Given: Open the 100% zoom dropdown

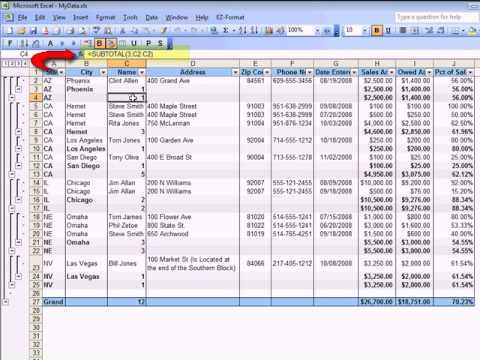Looking at the screenshot, I should [317, 31].
